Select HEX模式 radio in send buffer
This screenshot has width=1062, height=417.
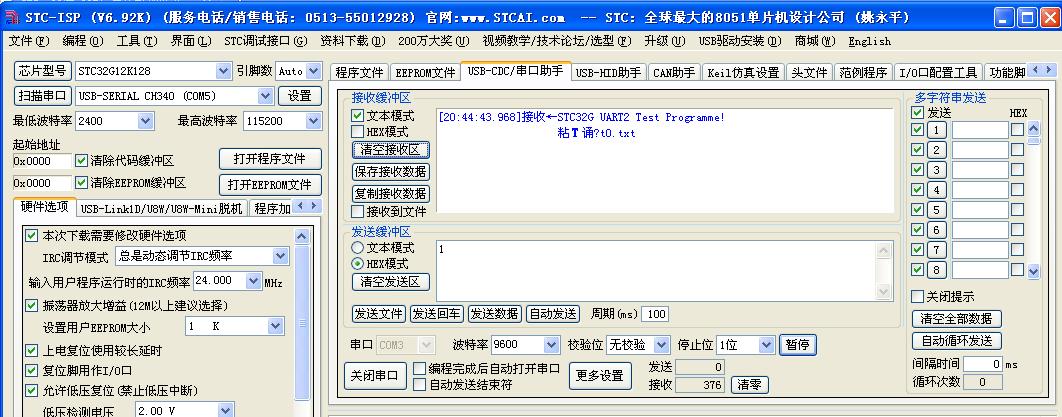(x=358, y=264)
